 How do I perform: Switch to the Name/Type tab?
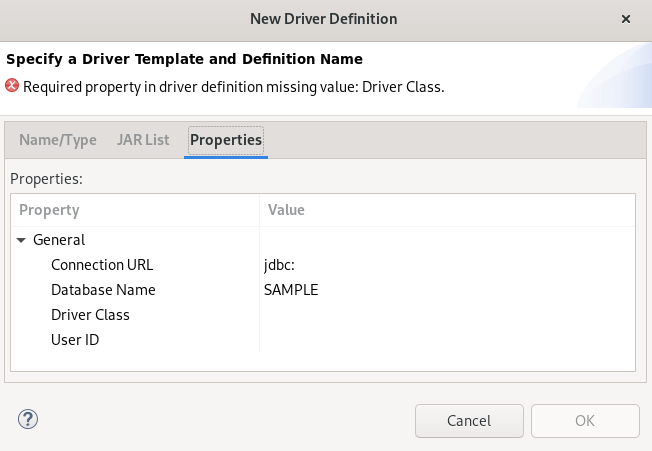pos(58,140)
